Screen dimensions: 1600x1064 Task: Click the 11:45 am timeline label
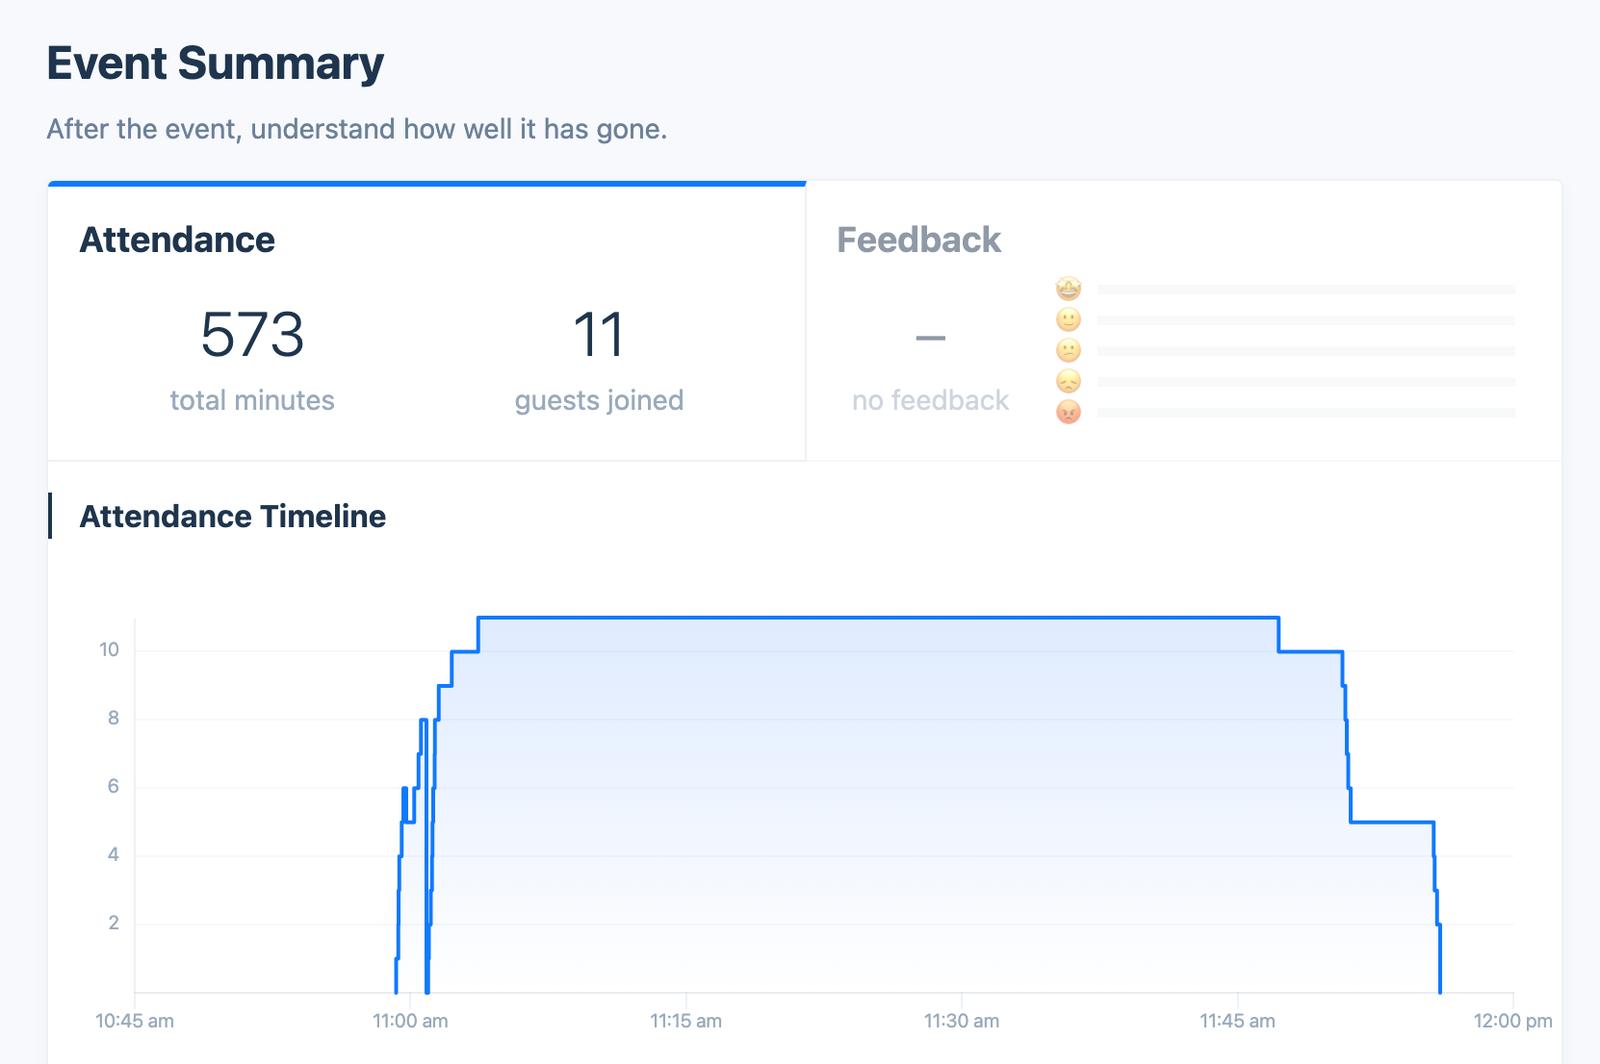[1237, 1021]
